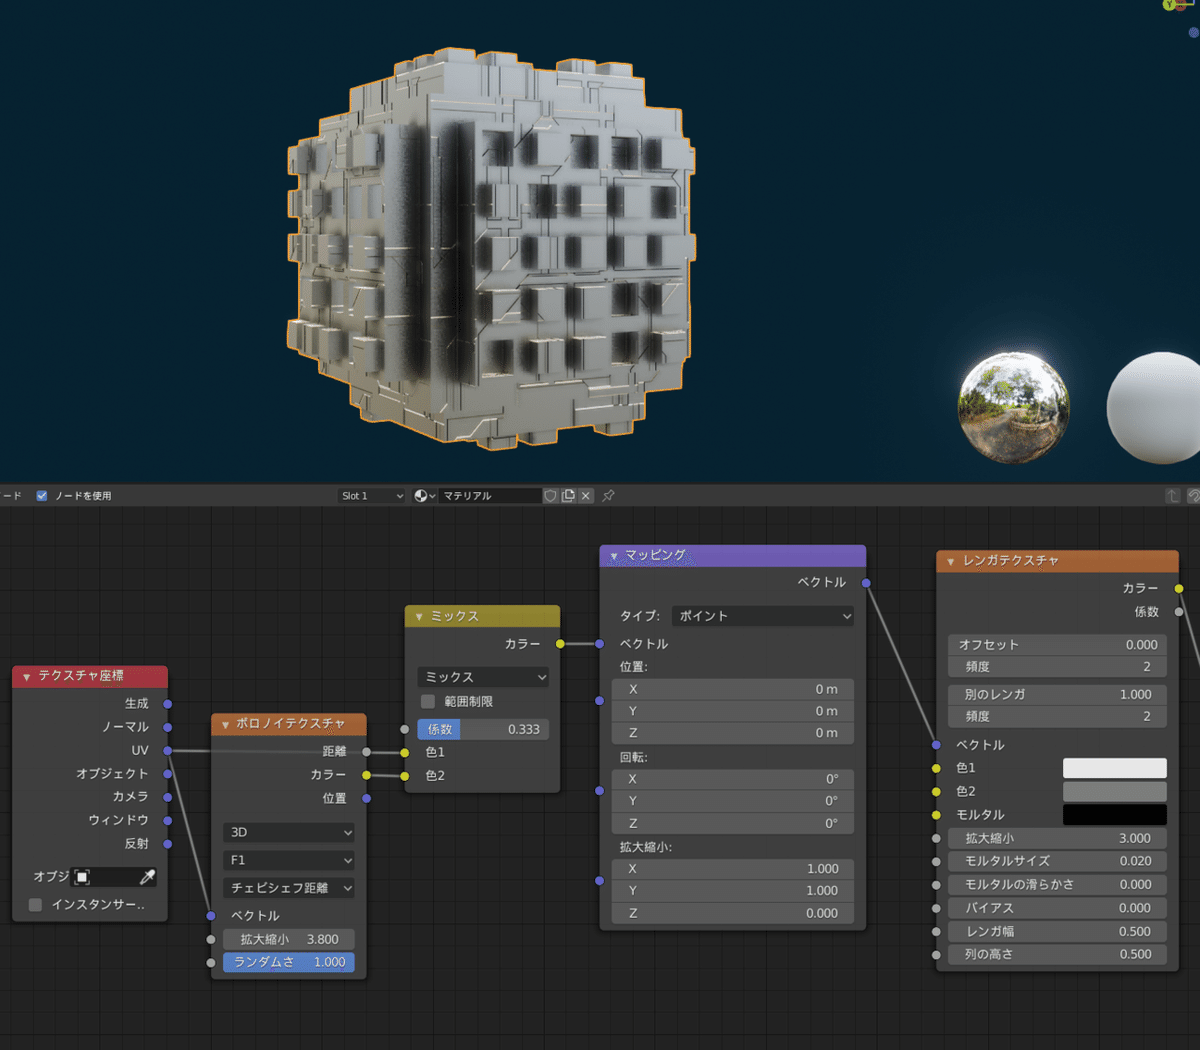Image resolution: width=1200 pixels, height=1050 pixels.
Task: Click the 拡大縮小 Z 0.000 field in マッピング
Action: tap(732, 913)
